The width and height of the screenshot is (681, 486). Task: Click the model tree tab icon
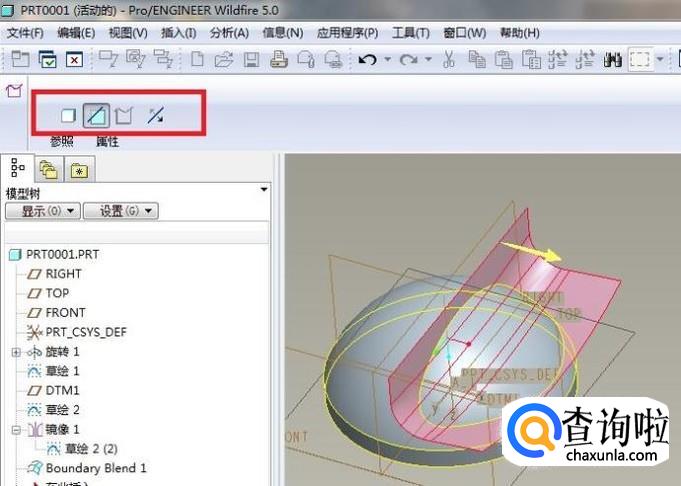(x=17, y=168)
